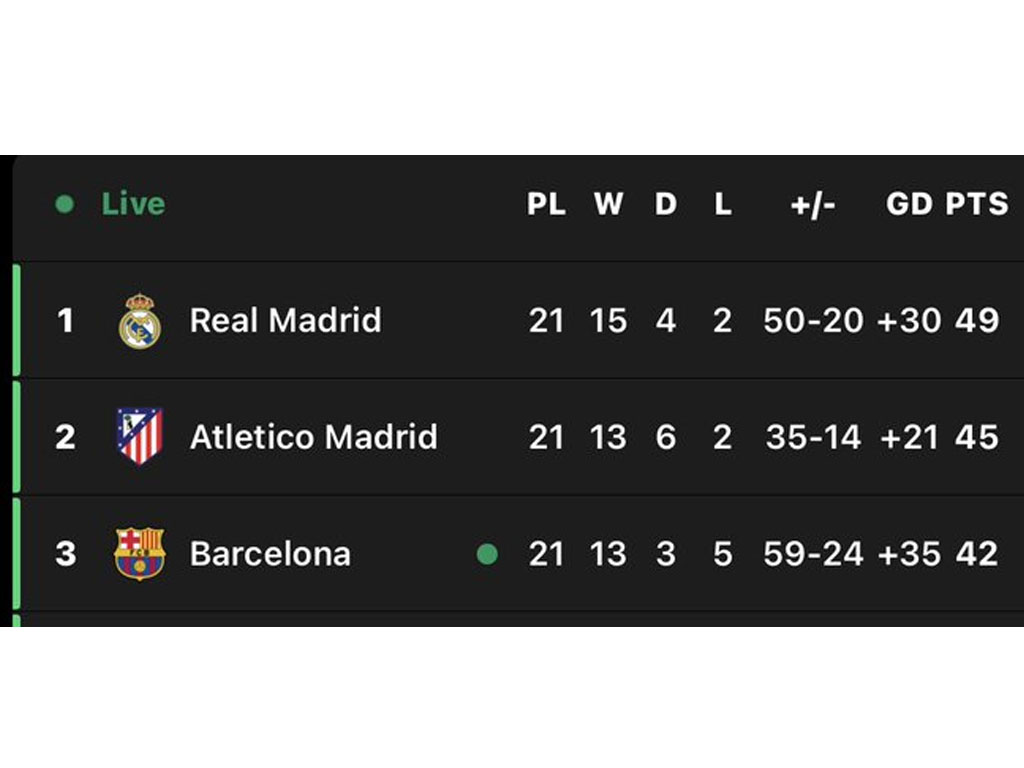Click the green live dot beside Barcelona

(x=487, y=554)
